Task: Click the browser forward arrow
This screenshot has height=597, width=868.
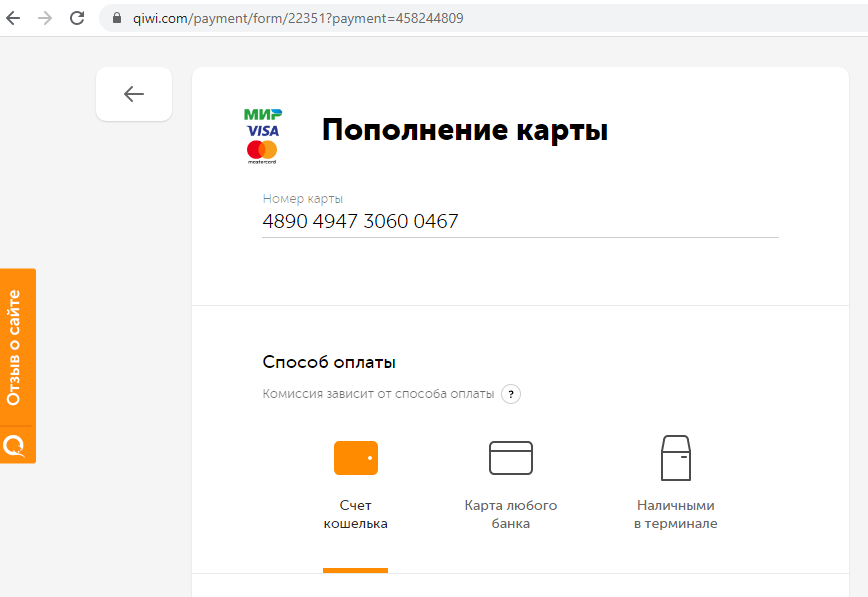Action: [x=45, y=18]
